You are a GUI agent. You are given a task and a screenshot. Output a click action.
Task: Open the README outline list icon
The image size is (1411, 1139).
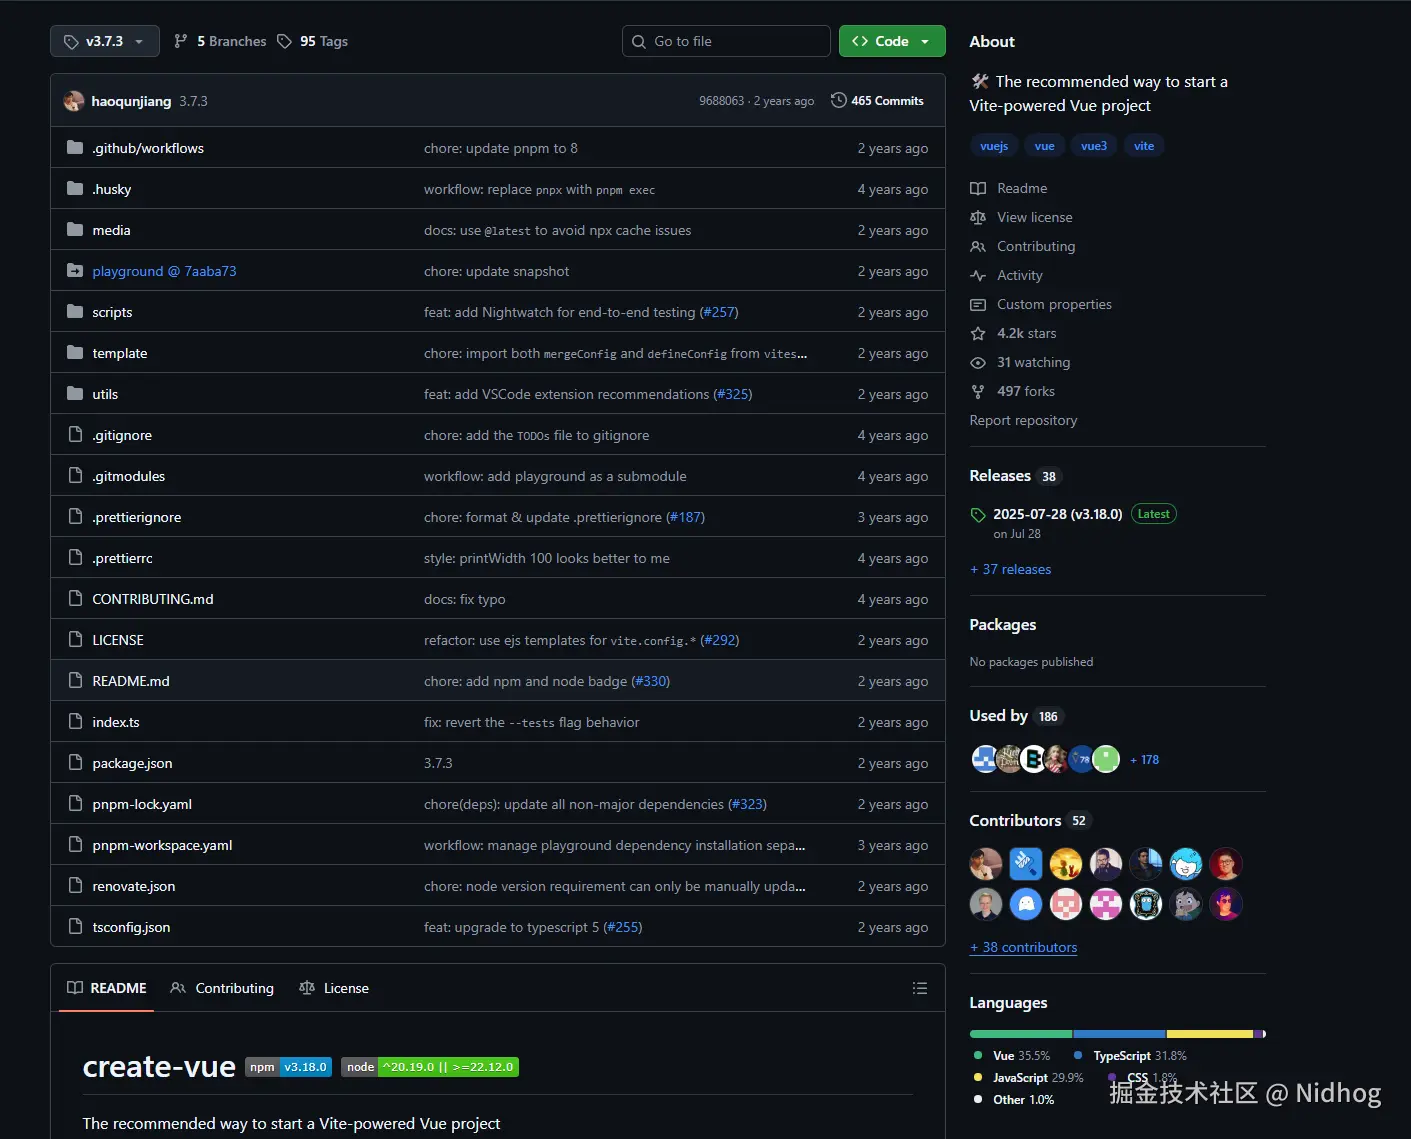pyautogui.click(x=920, y=988)
